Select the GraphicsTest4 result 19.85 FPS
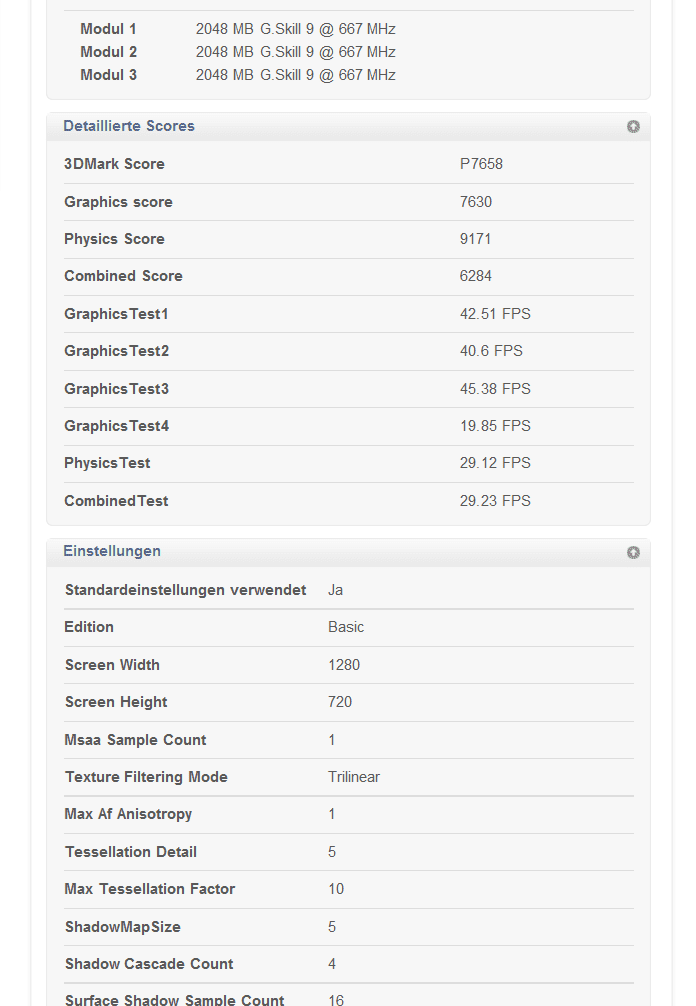This screenshot has width=696, height=1006. coord(495,426)
